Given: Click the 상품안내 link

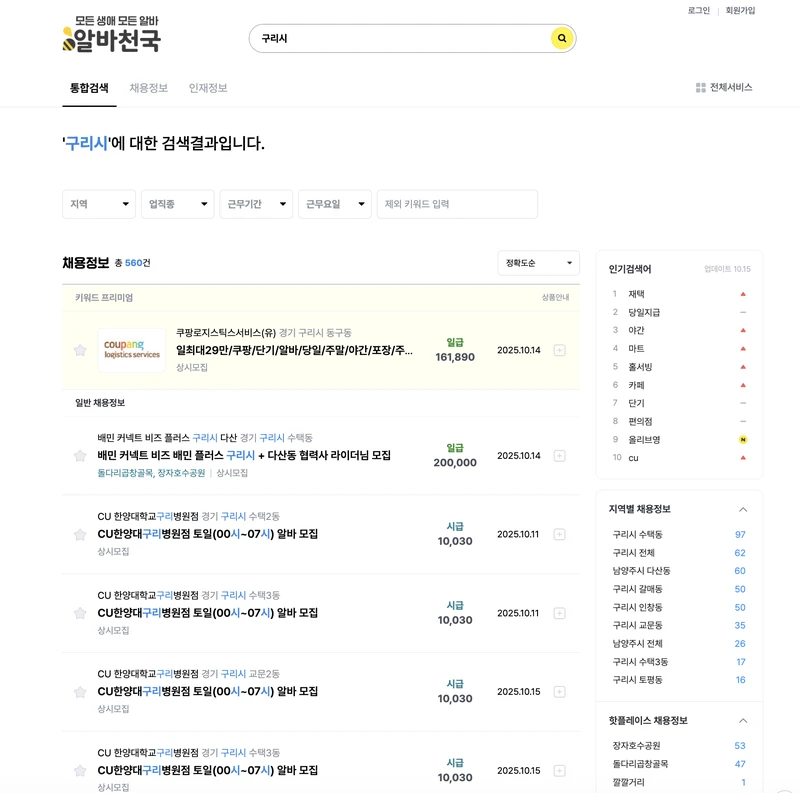Looking at the screenshot, I should click(555, 298).
